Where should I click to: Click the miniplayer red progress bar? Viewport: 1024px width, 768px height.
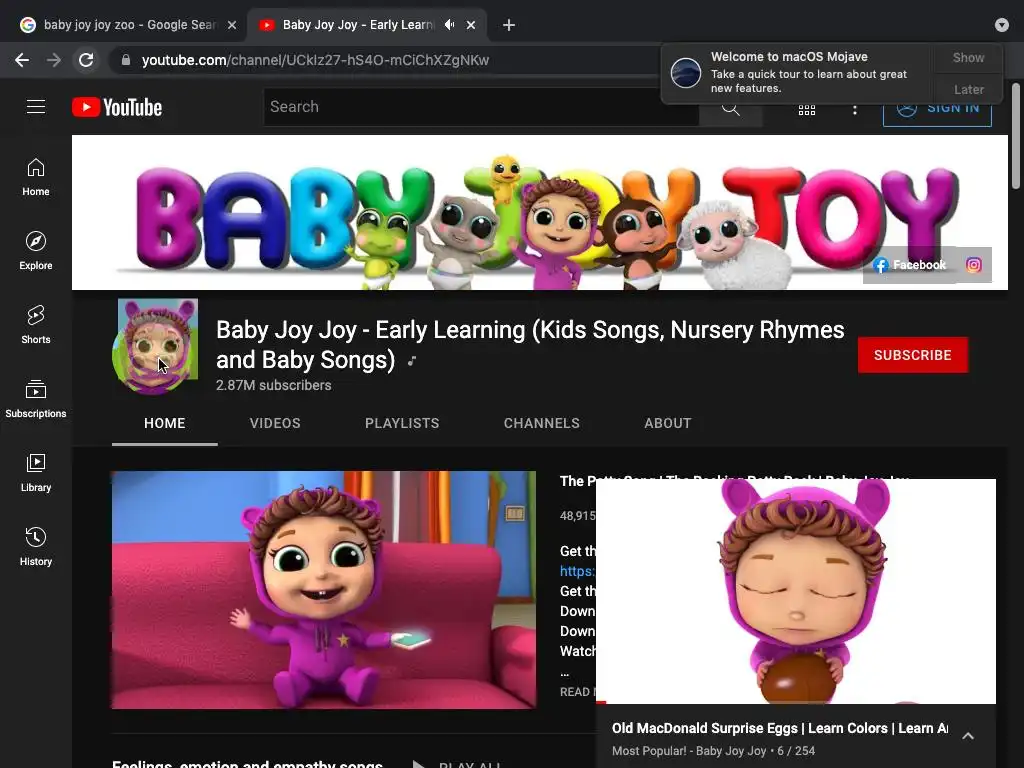tap(601, 703)
